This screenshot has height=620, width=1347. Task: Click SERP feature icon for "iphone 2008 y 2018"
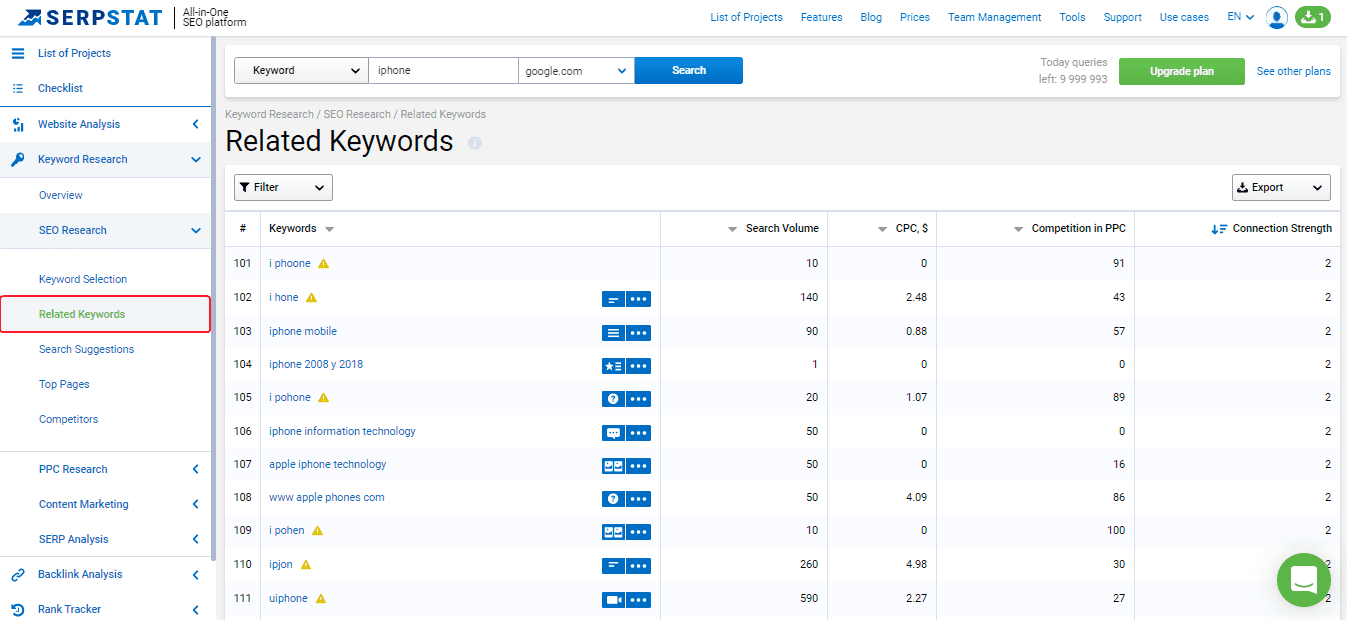click(x=613, y=365)
